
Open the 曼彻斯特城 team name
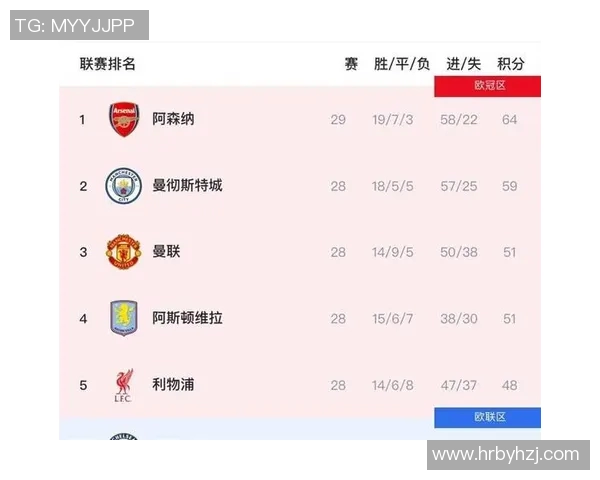tap(187, 186)
